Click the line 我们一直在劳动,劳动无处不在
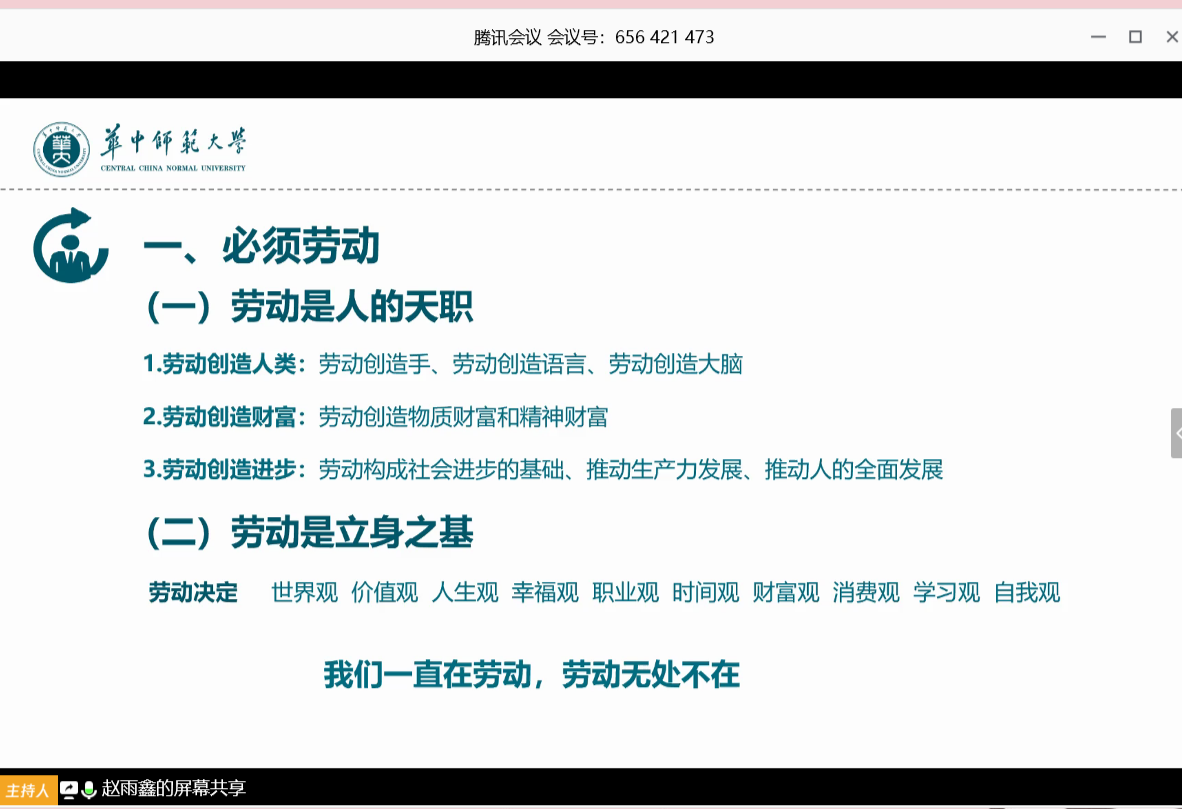 531,675
